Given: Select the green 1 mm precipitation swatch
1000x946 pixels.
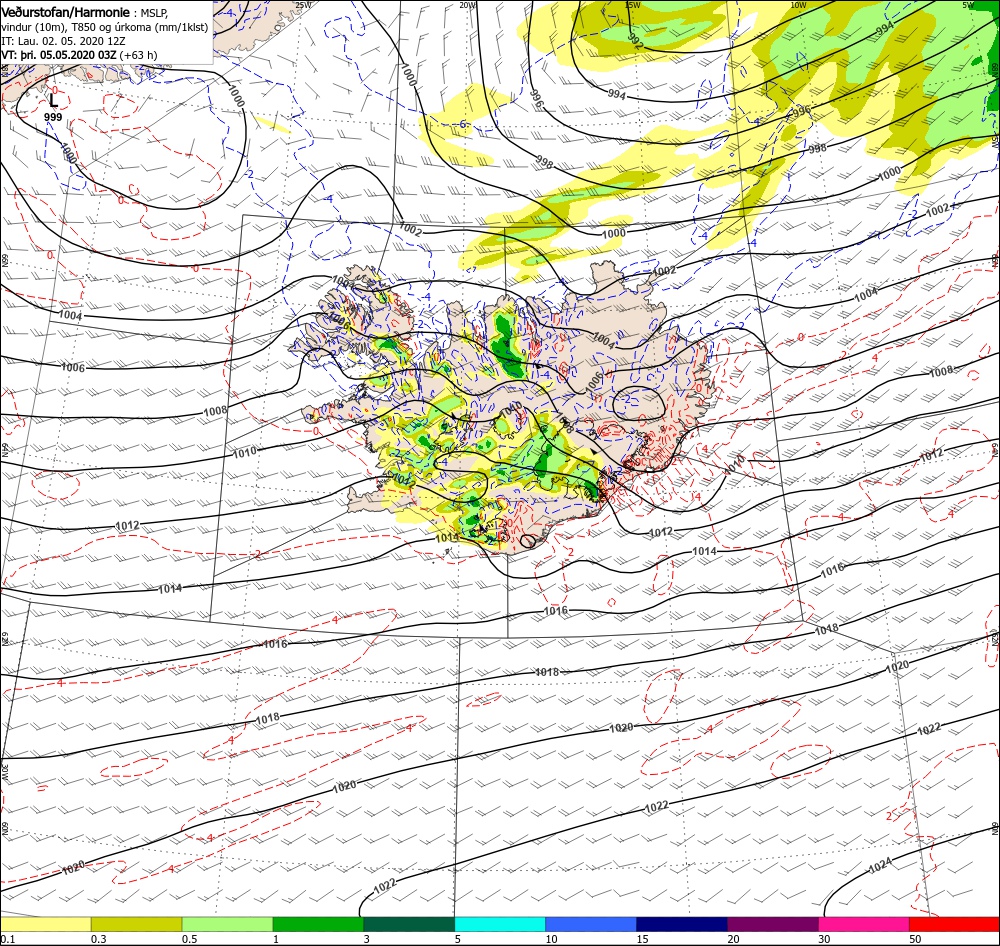Looking at the screenshot, I should point(318,924).
